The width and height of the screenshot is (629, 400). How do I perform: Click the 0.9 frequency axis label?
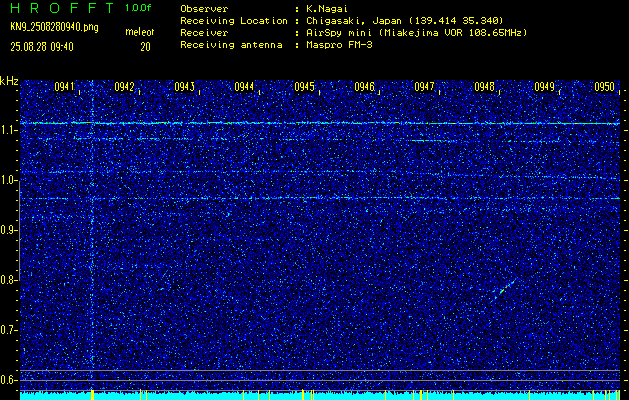[9, 230]
